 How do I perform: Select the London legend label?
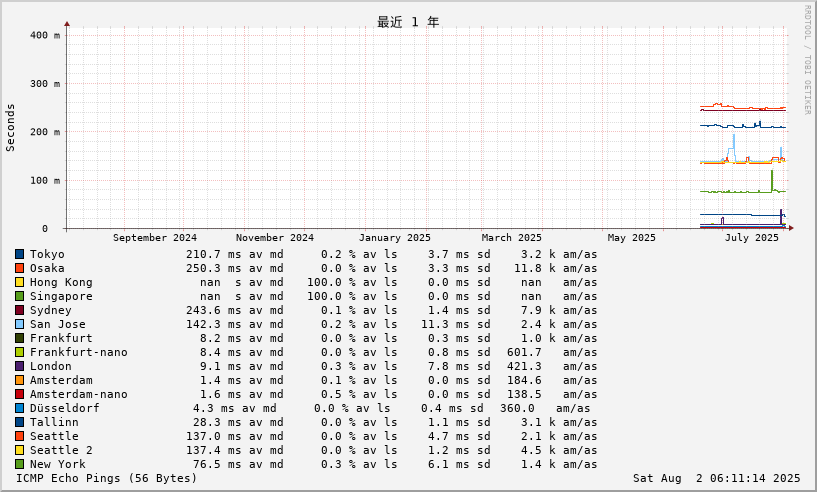51,366
